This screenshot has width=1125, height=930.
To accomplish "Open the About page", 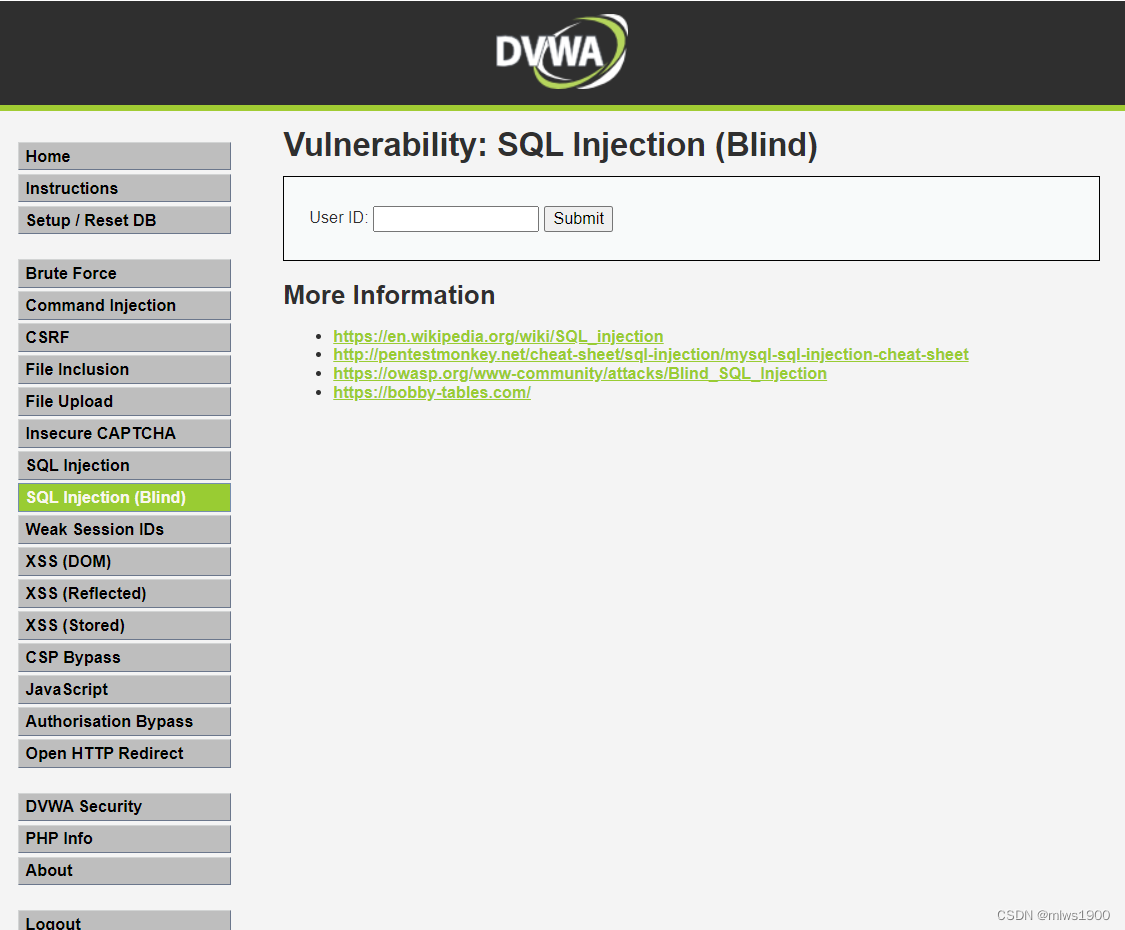I will point(124,870).
